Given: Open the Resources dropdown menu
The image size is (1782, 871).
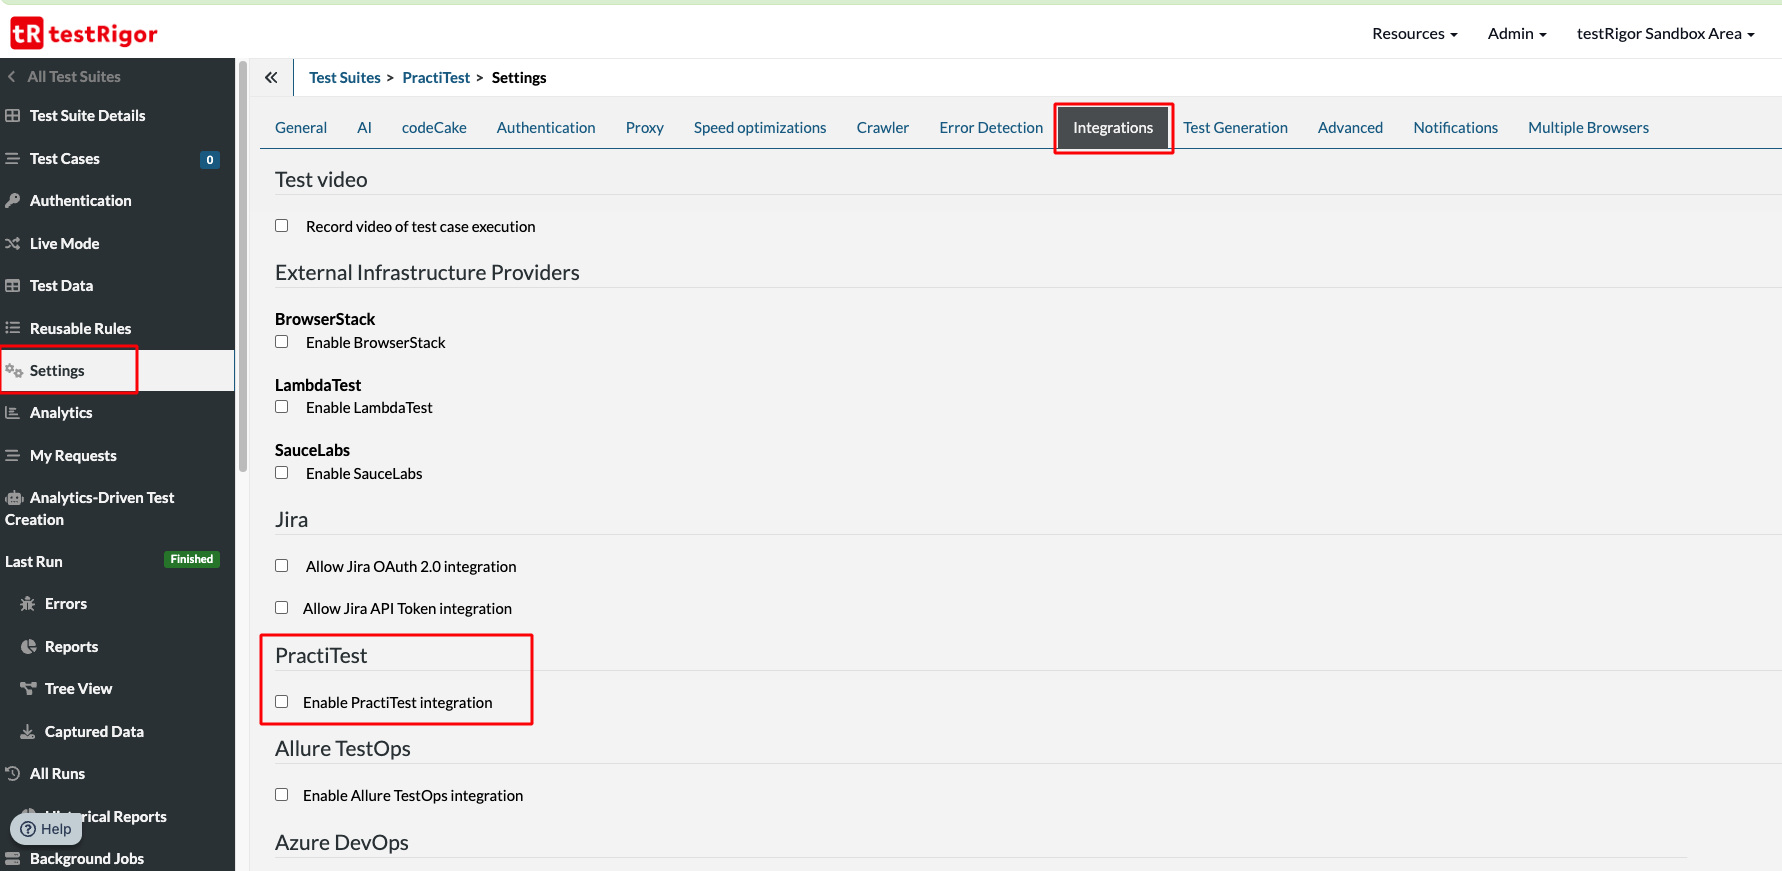Looking at the screenshot, I should [1415, 34].
